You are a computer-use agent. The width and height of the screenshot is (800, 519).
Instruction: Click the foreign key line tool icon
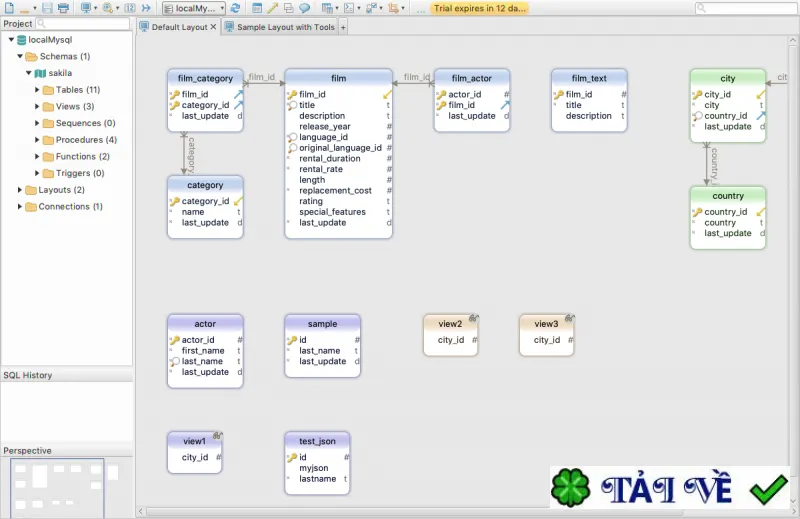click(273, 8)
